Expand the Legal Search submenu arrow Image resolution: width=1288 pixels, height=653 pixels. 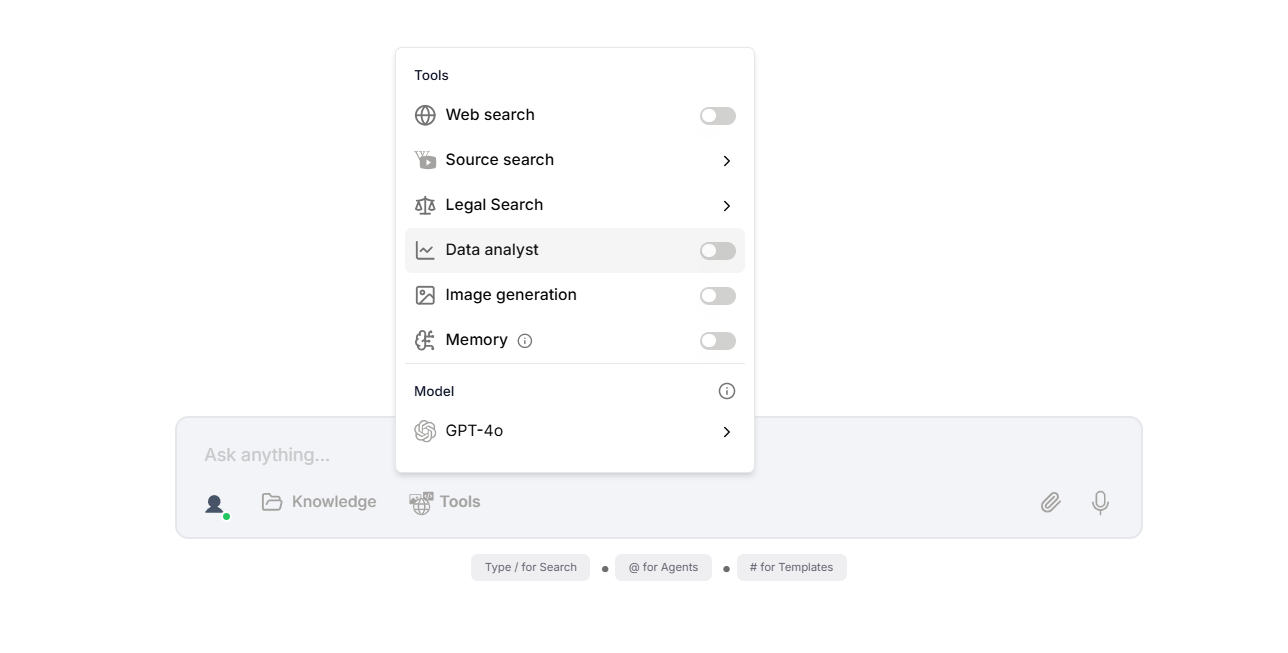727,206
